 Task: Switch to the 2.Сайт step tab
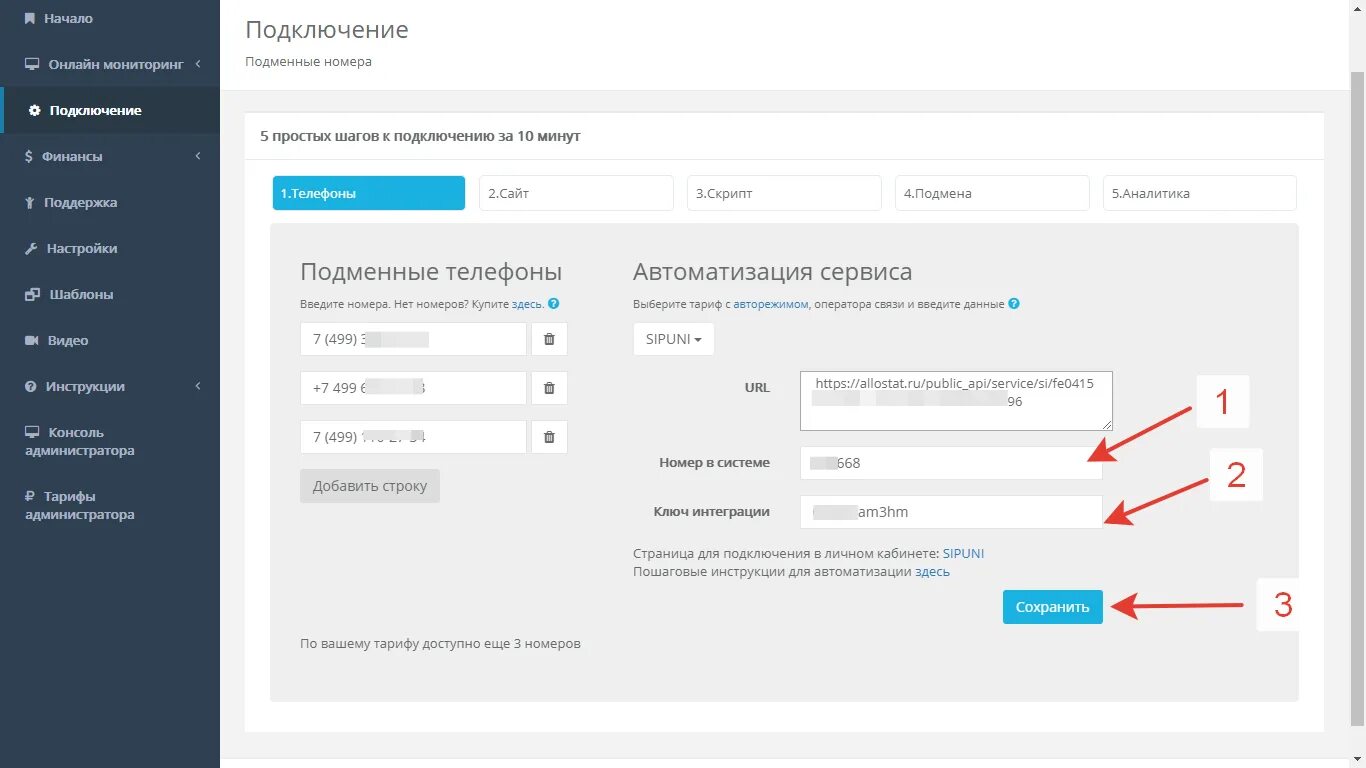click(x=576, y=193)
